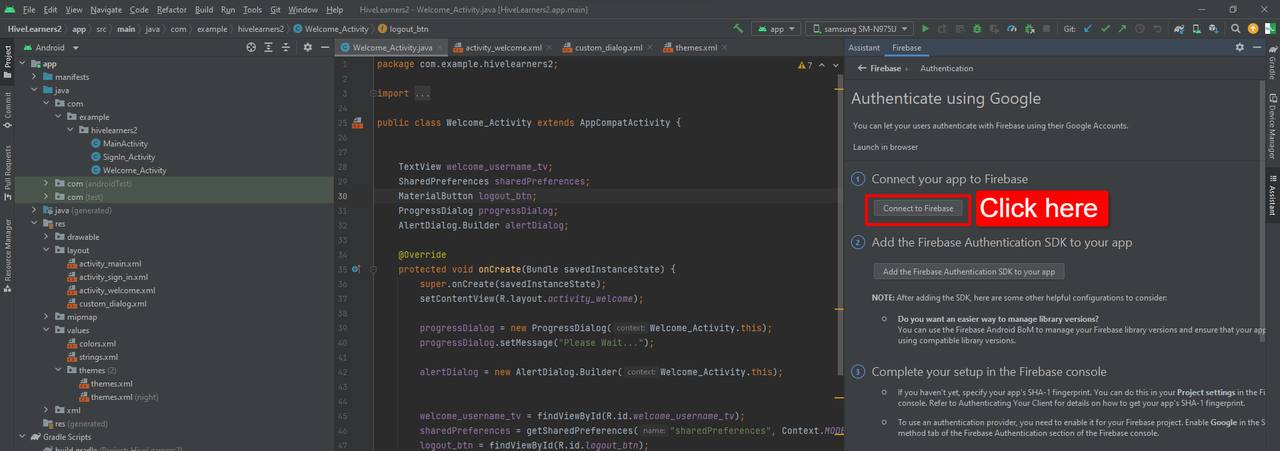Click Expand All icon in Project panel
Image resolution: width=1280 pixels, height=451 pixels.
click(270, 47)
